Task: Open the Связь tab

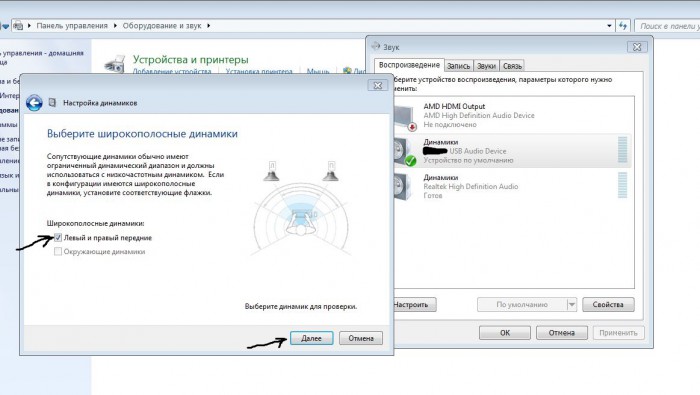Action: point(512,66)
